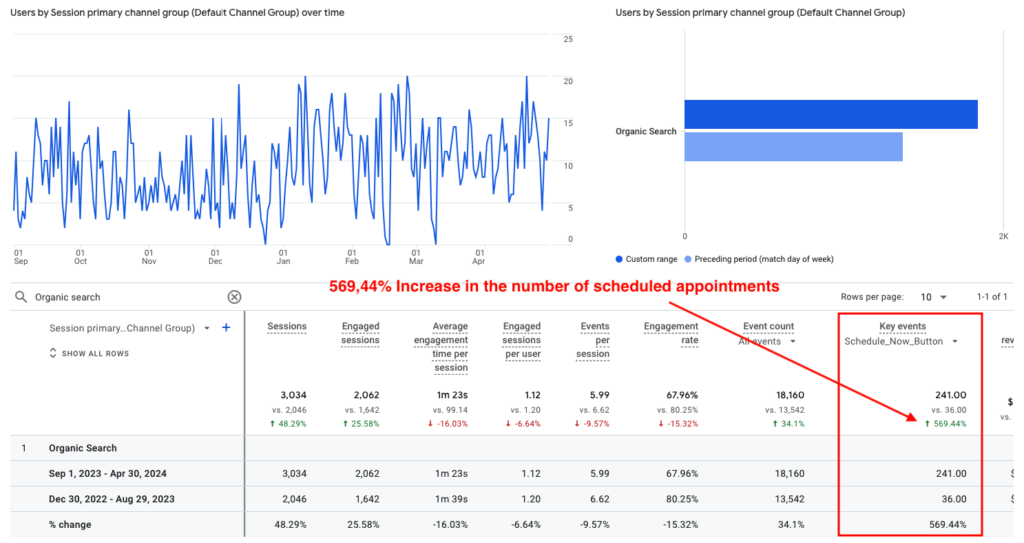
Task: Click the line chart title text
Action: point(177,12)
